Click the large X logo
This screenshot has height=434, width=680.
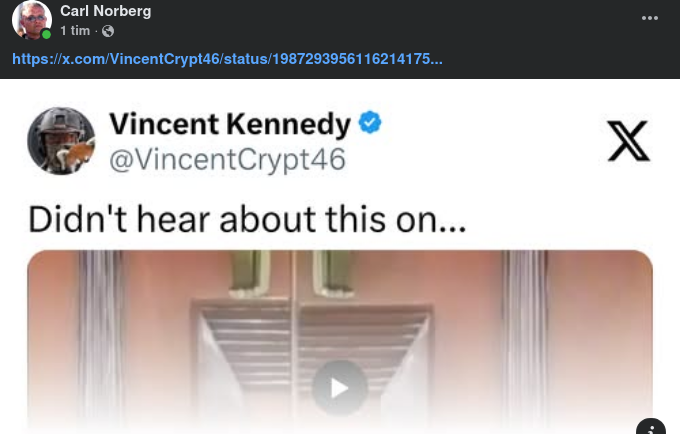click(628, 141)
